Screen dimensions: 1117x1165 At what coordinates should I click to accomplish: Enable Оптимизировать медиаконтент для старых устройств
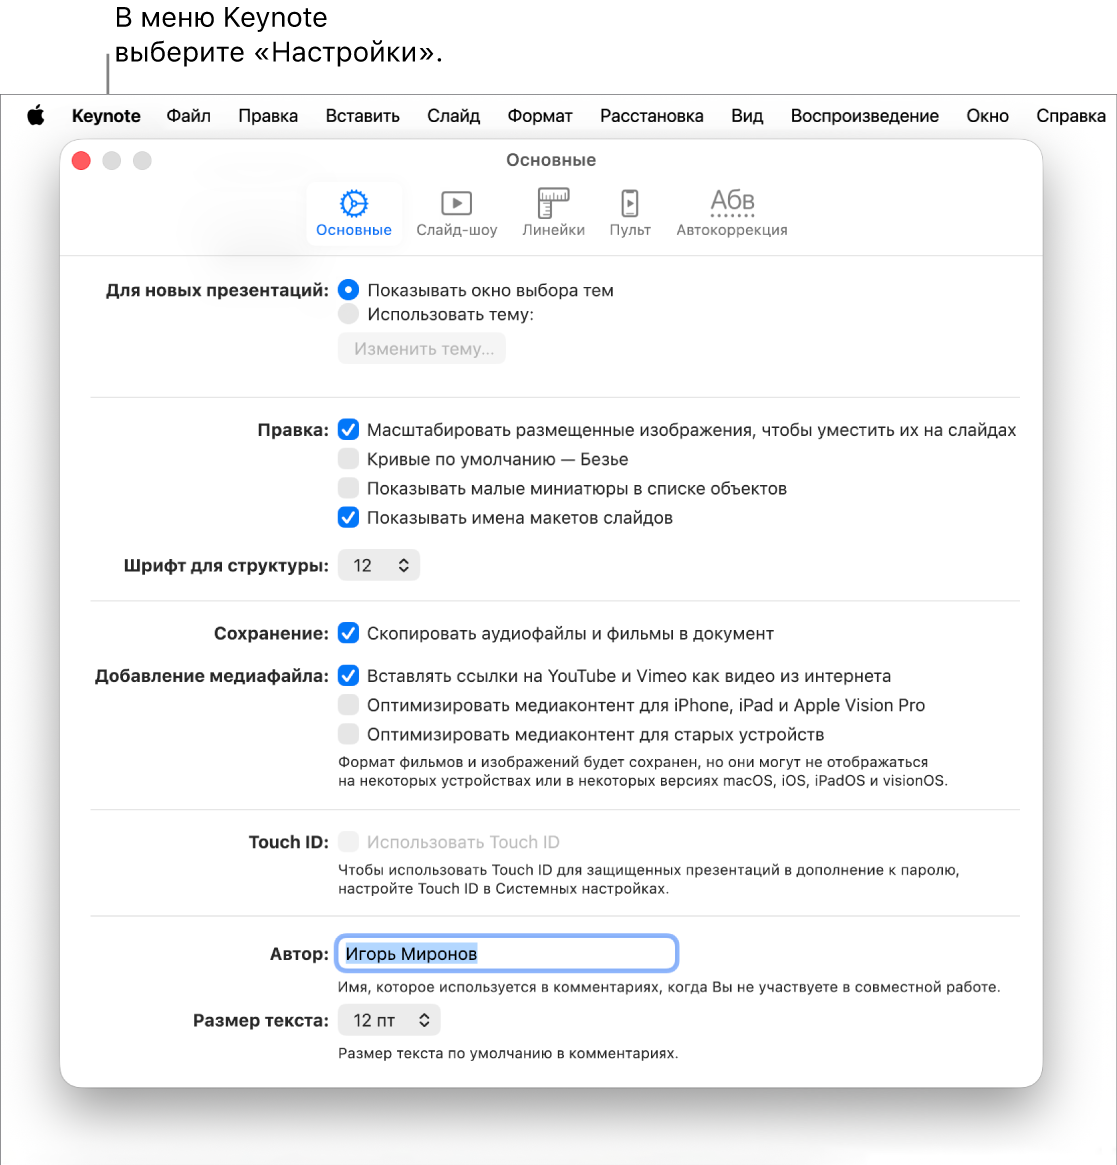[348, 734]
